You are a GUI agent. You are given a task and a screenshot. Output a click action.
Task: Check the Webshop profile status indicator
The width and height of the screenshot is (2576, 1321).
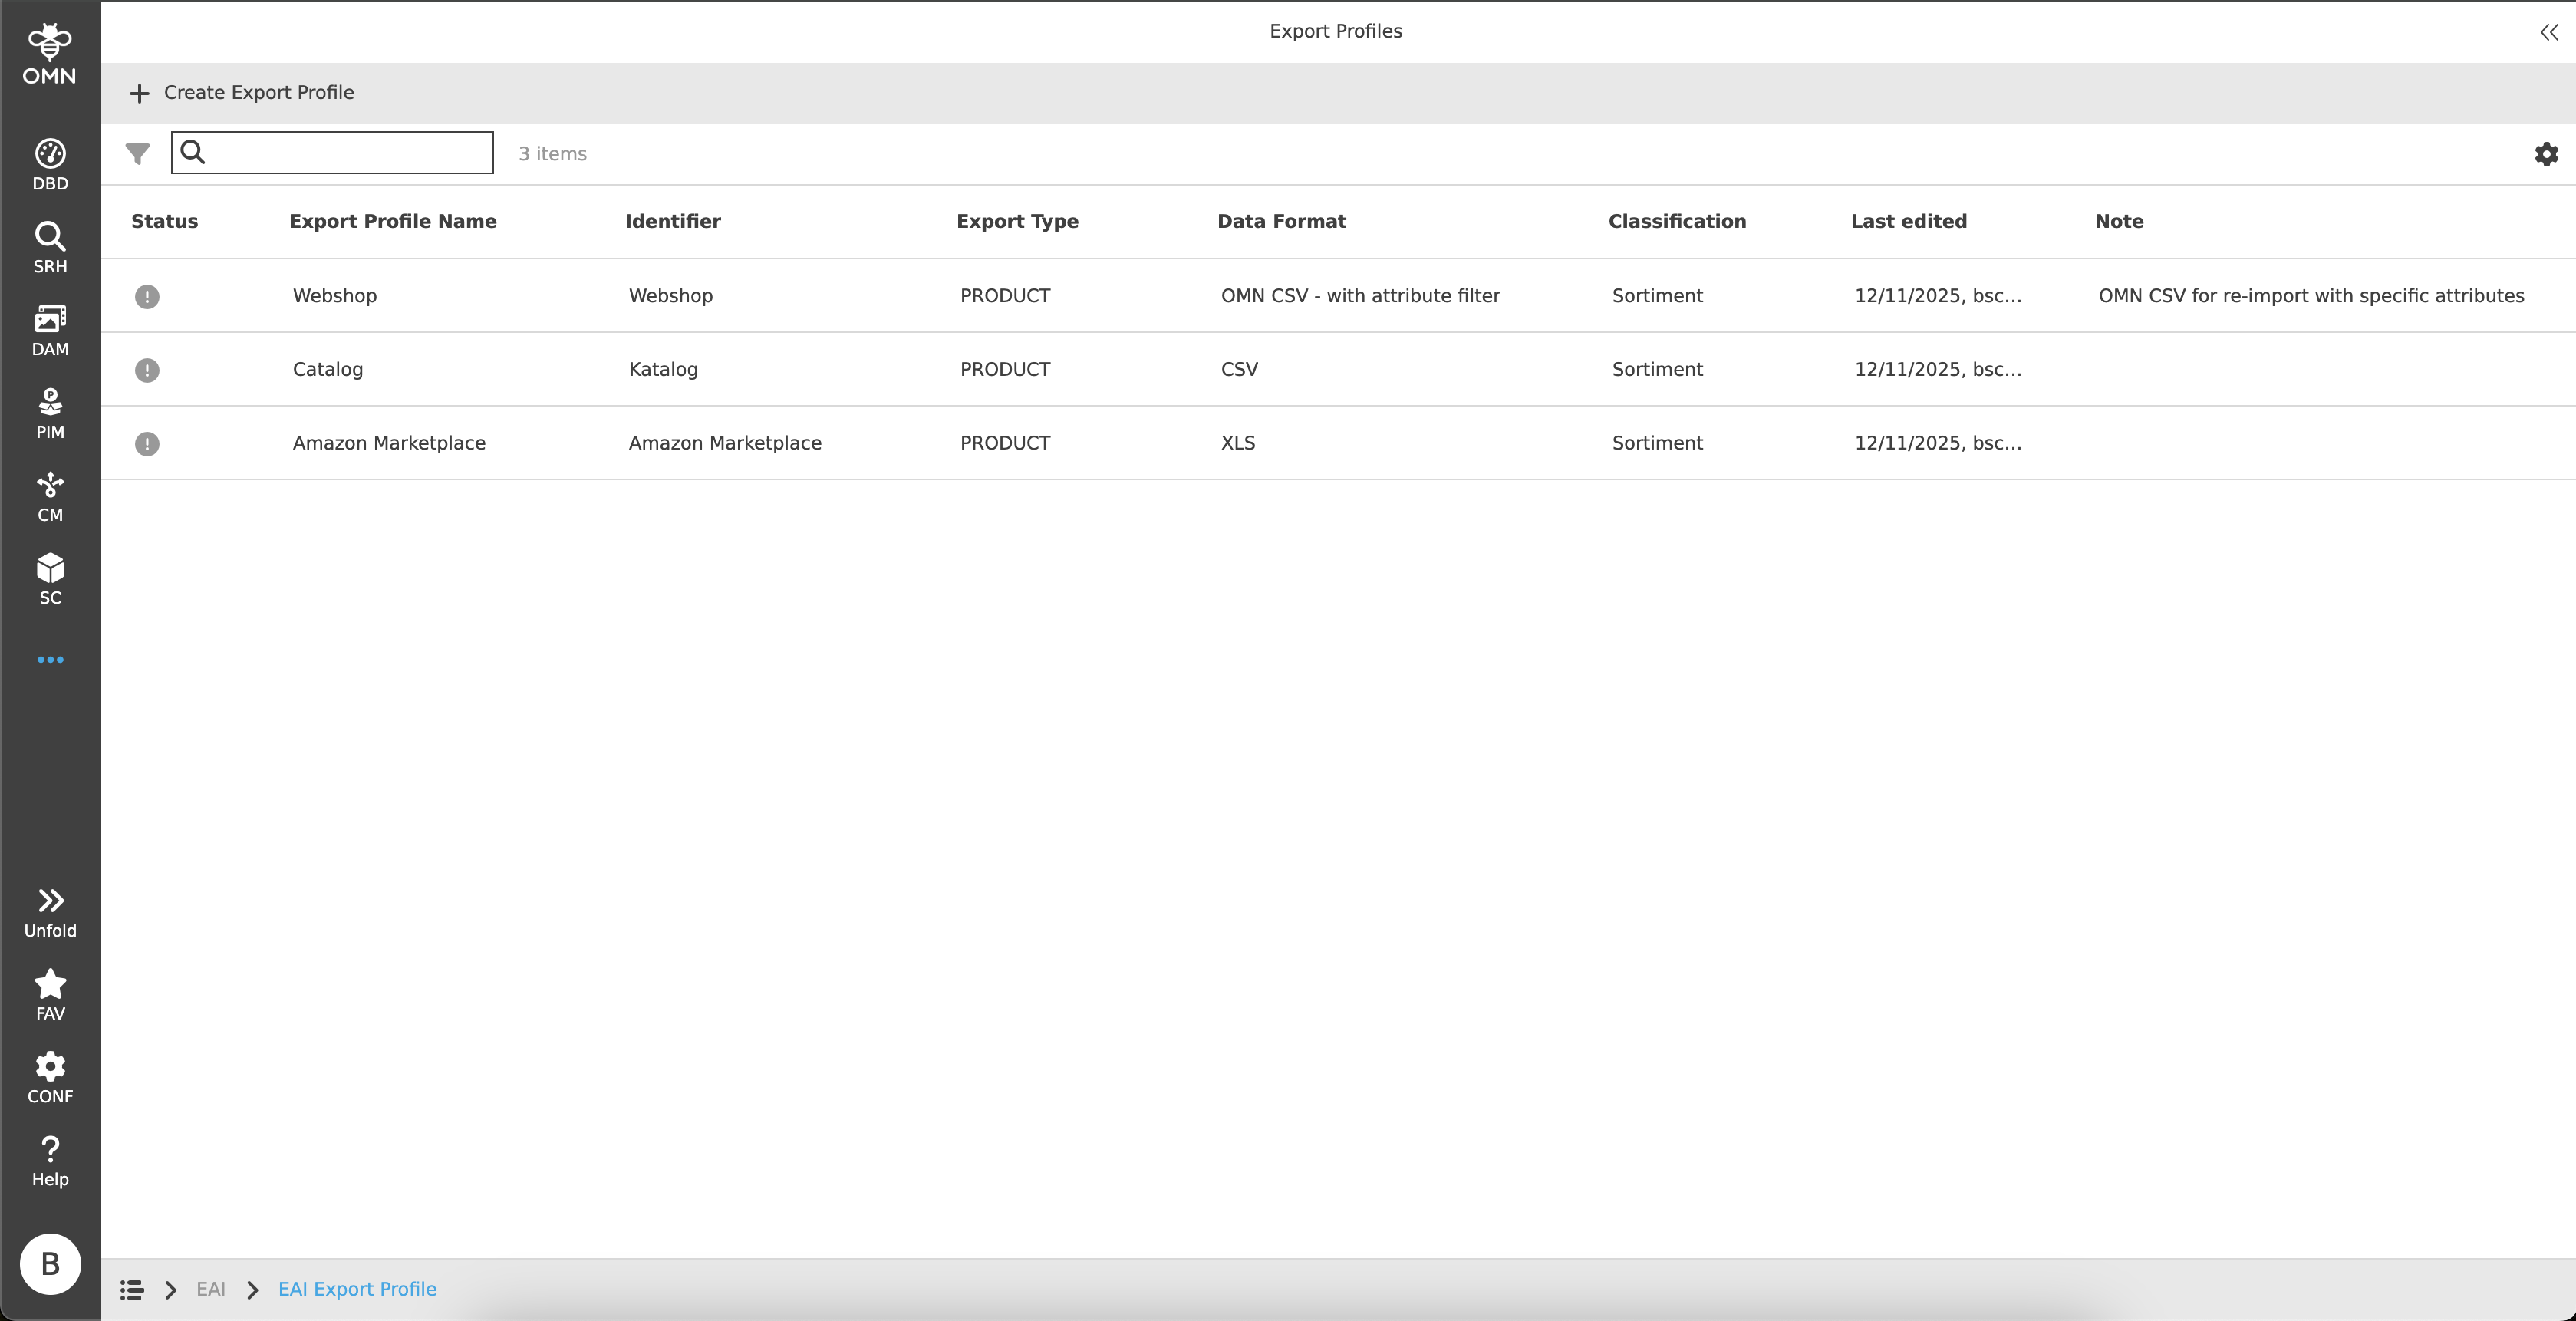click(x=147, y=296)
